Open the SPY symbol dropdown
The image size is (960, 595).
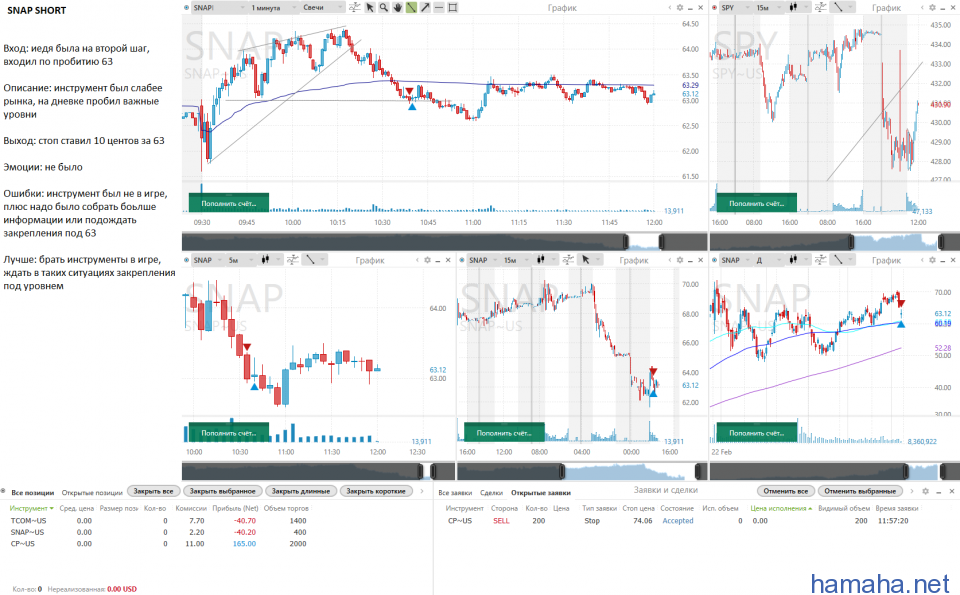coord(735,7)
